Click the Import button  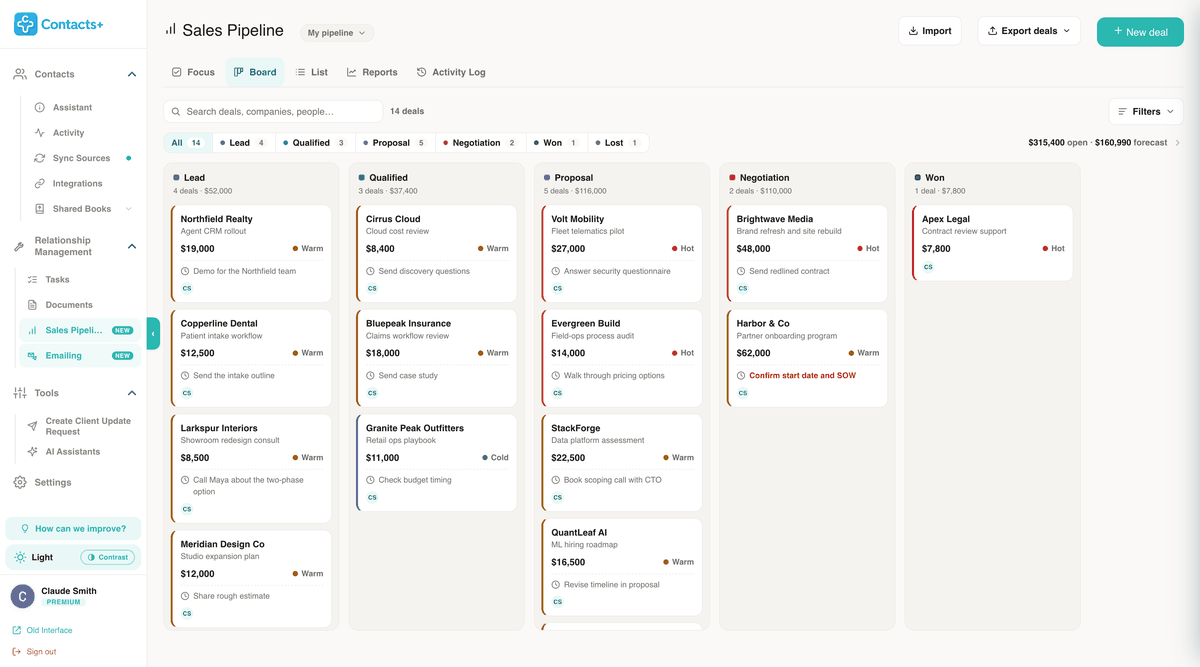tap(930, 31)
